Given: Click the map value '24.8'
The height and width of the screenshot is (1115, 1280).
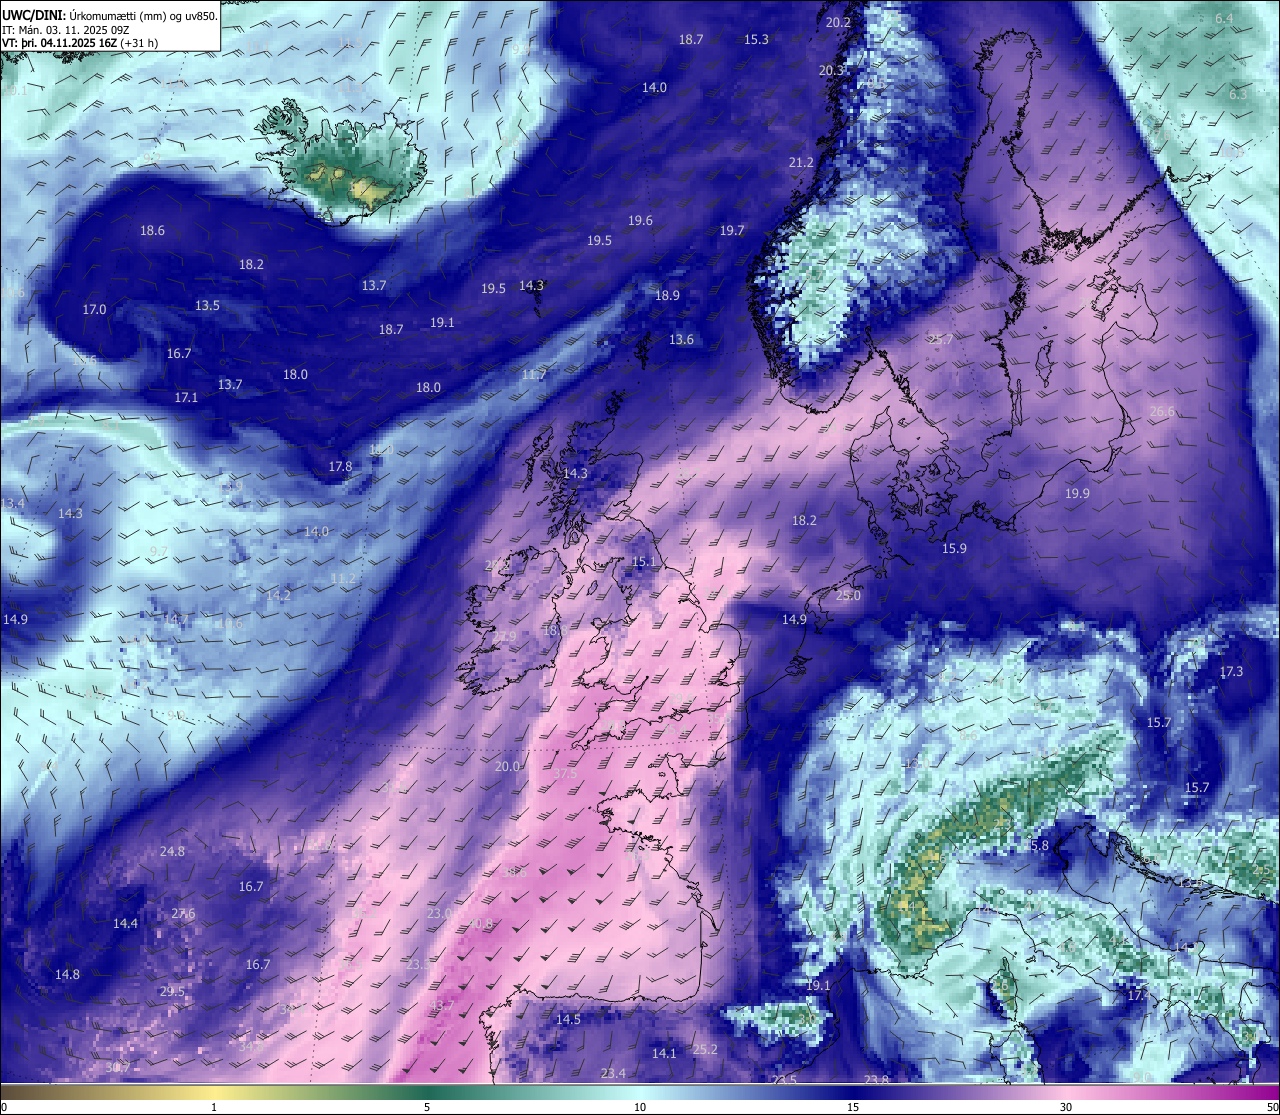Looking at the screenshot, I should click(x=173, y=852).
